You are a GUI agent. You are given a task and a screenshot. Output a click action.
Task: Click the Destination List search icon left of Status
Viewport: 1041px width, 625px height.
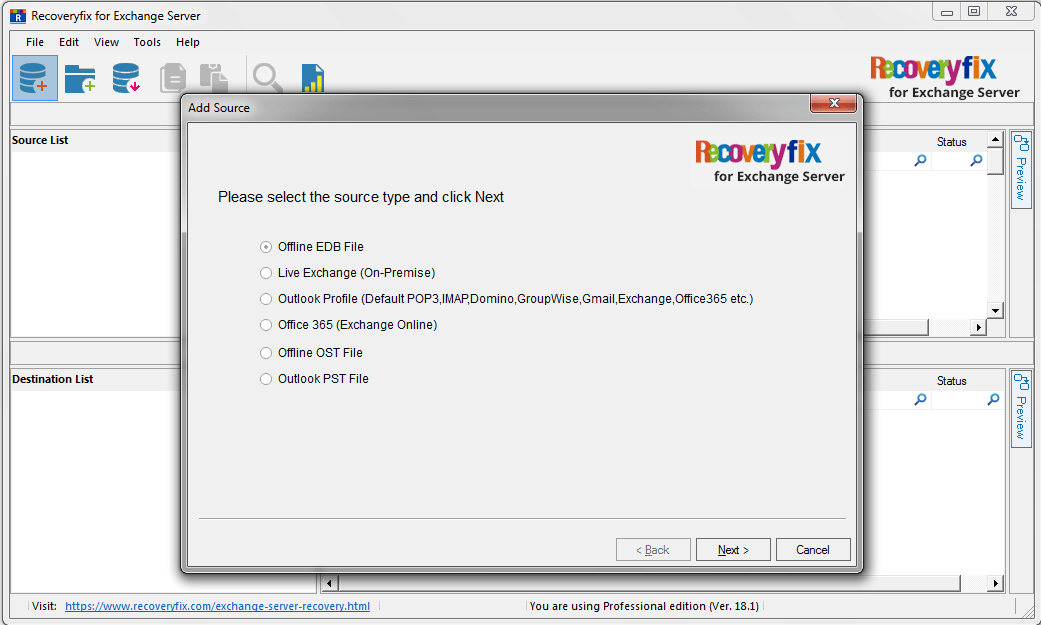tap(920, 399)
